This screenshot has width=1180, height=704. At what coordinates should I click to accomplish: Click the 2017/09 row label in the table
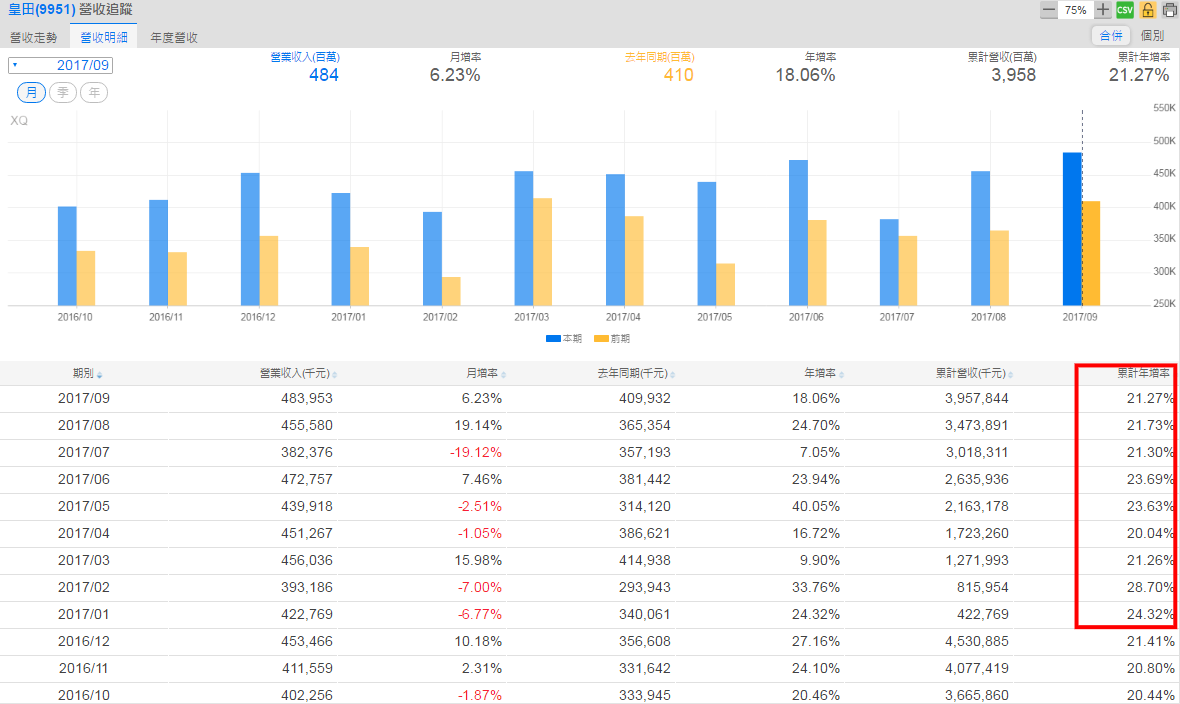coord(84,398)
